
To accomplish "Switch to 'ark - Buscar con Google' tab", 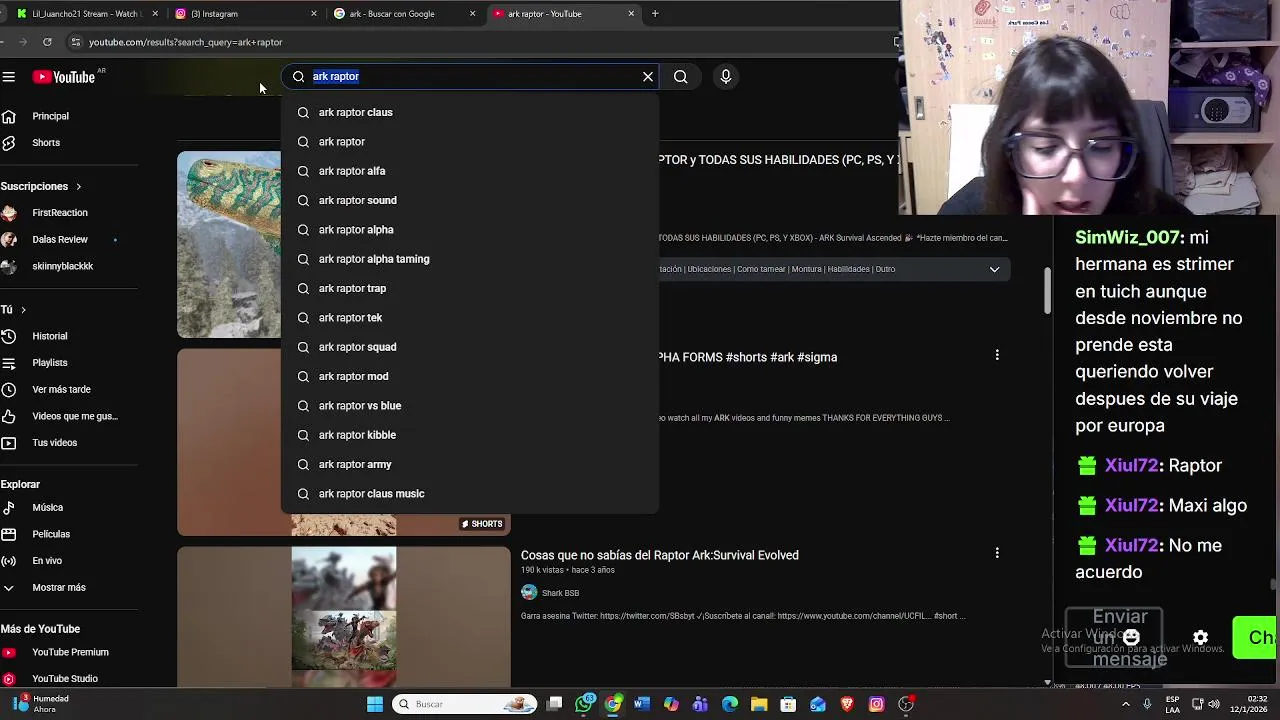I will (404, 14).
